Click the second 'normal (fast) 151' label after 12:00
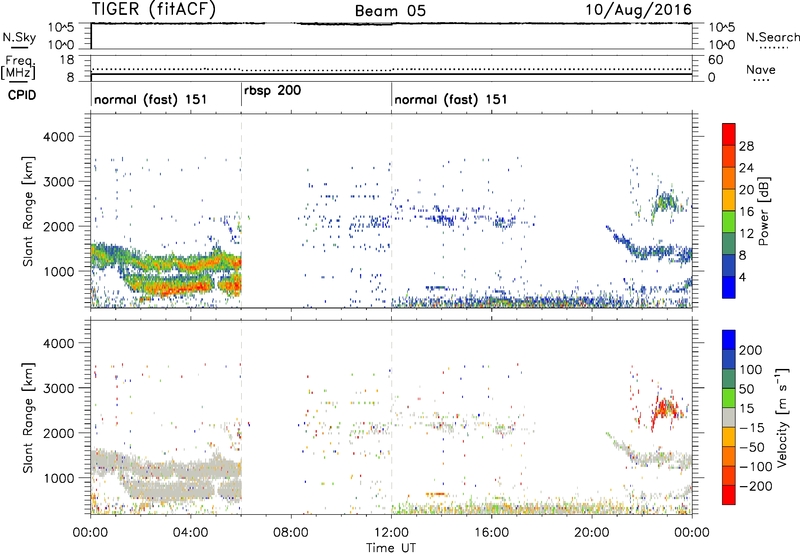Image resolution: width=800 pixels, height=554 pixels. pyautogui.click(x=451, y=99)
